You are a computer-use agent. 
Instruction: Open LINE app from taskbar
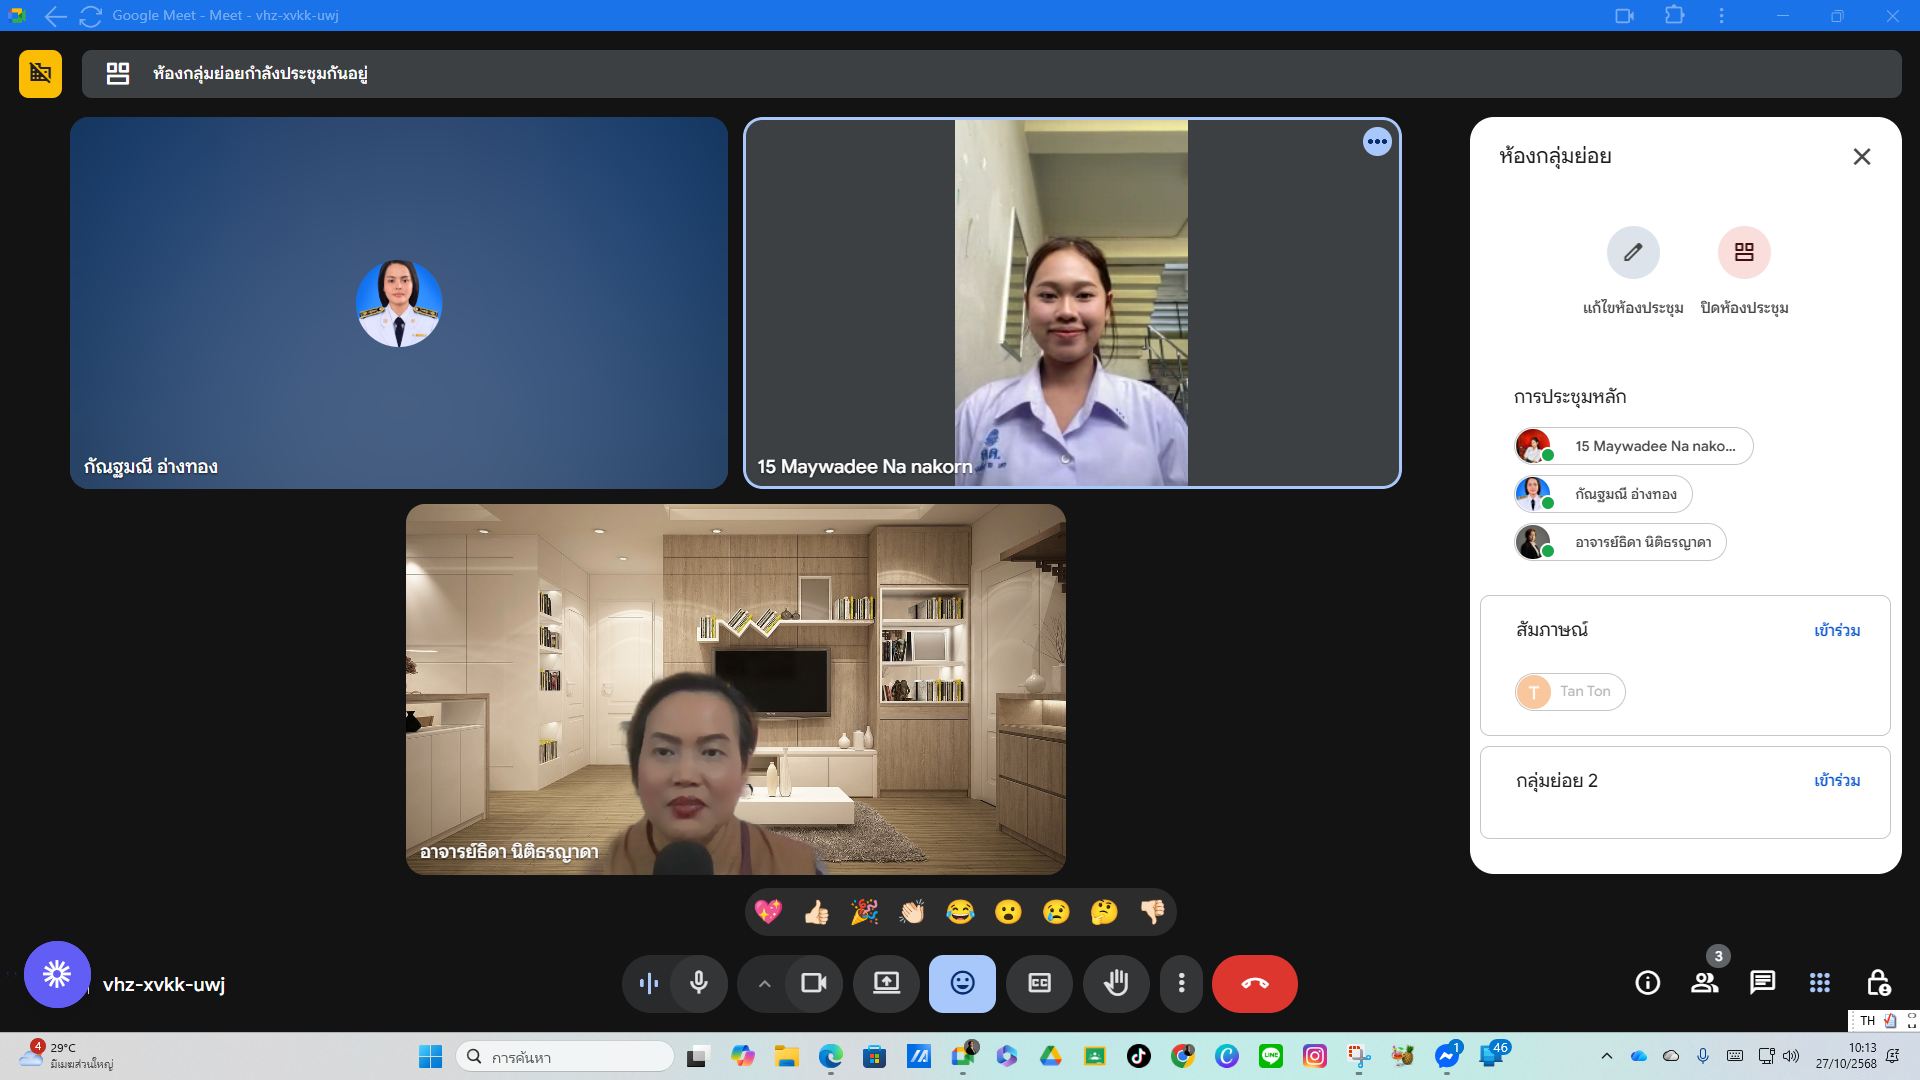click(x=1270, y=1056)
